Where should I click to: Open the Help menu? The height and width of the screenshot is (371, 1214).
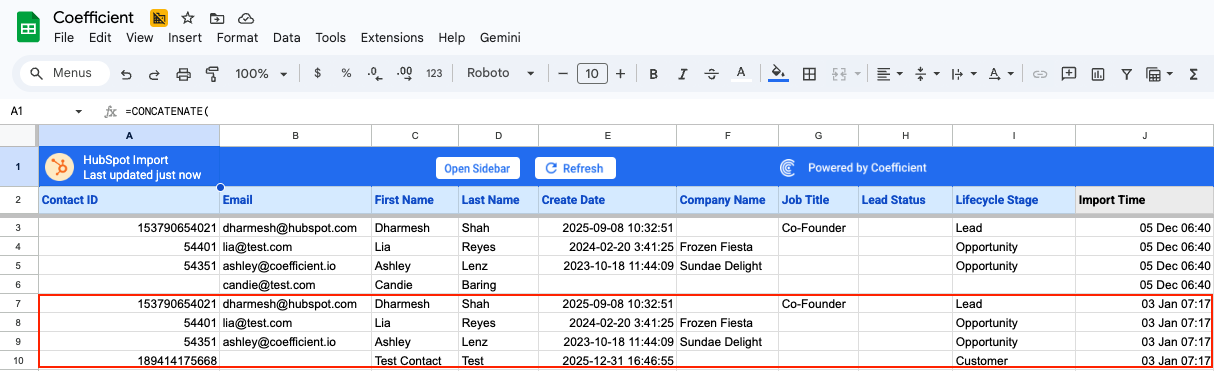point(452,38)
